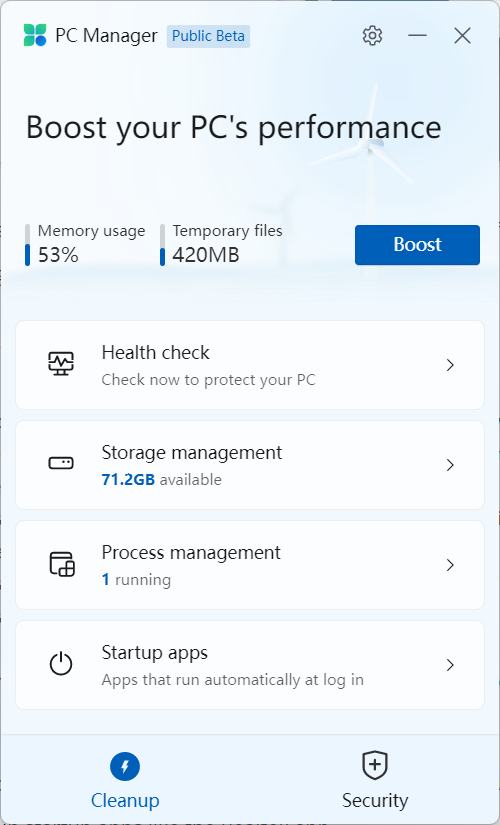Image resolution: width=500 pixels, height=825 pixels.
Task: Expand the Storage management chevron arrow
Action: click(x=450, y=465)
